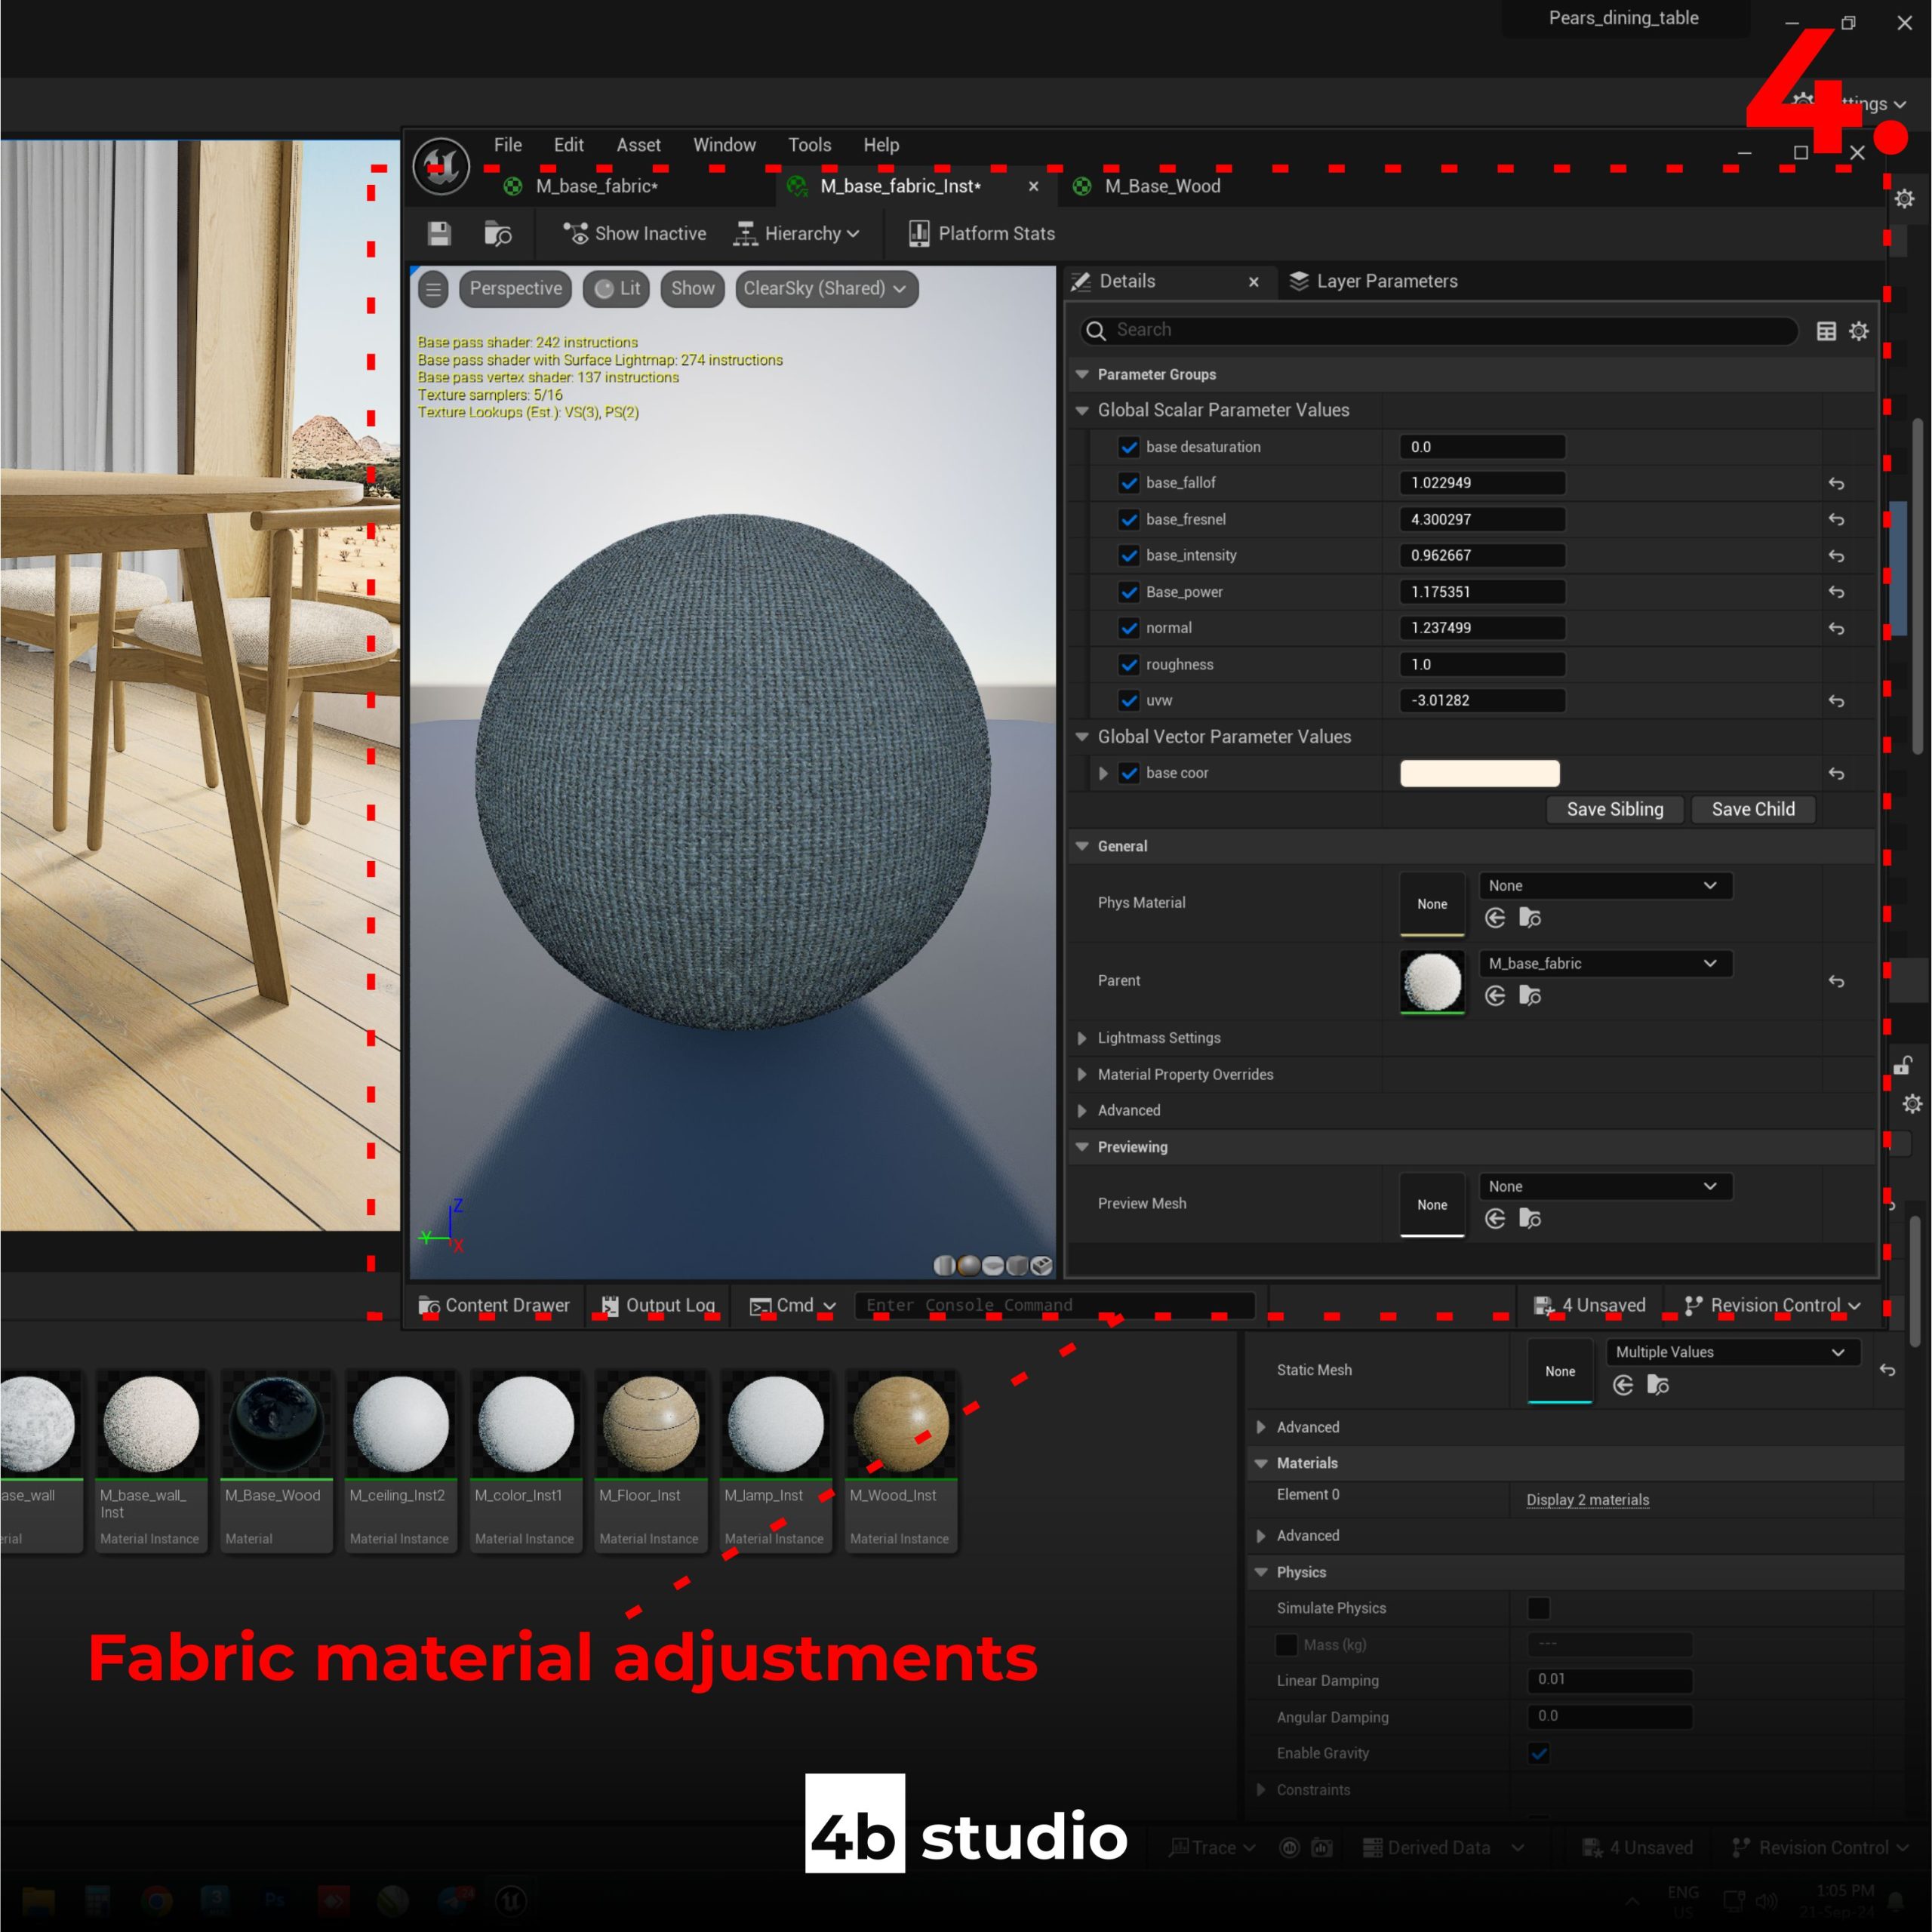Reset base_fresnel to default value
Screen dimensions: 1932x1932
coord(1836,520)
